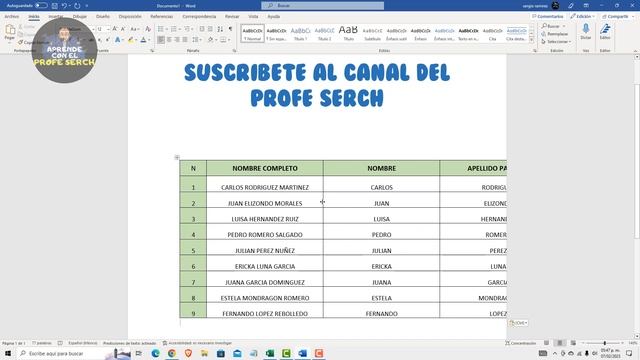Click the Pegar paste icon
640x360 pixels.
coord(10,30)
